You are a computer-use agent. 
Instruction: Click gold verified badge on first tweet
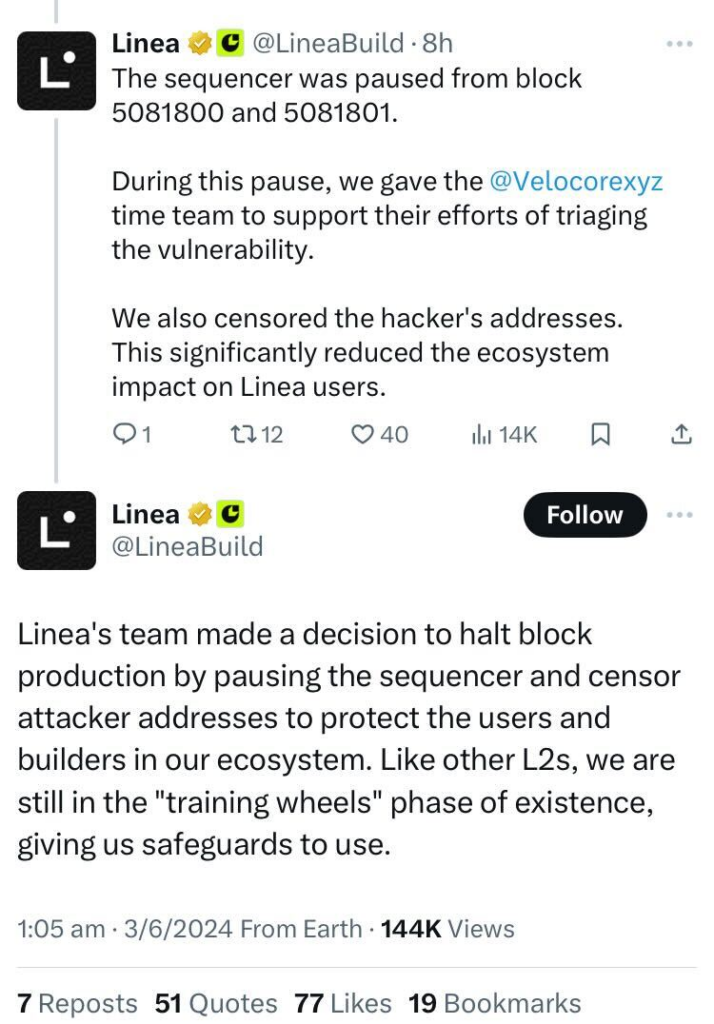[200, 43]
